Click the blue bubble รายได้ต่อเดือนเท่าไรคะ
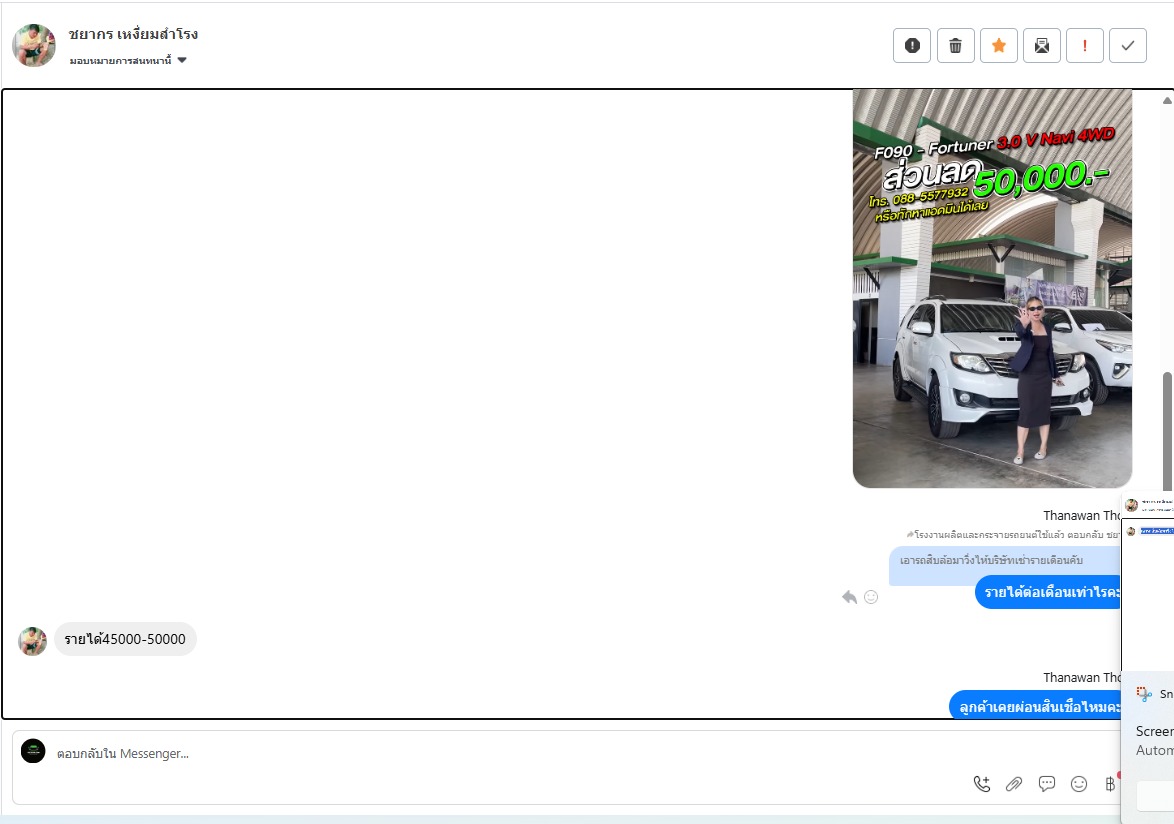This screenshot has width=1174, height=824. tap(1048, 592)
